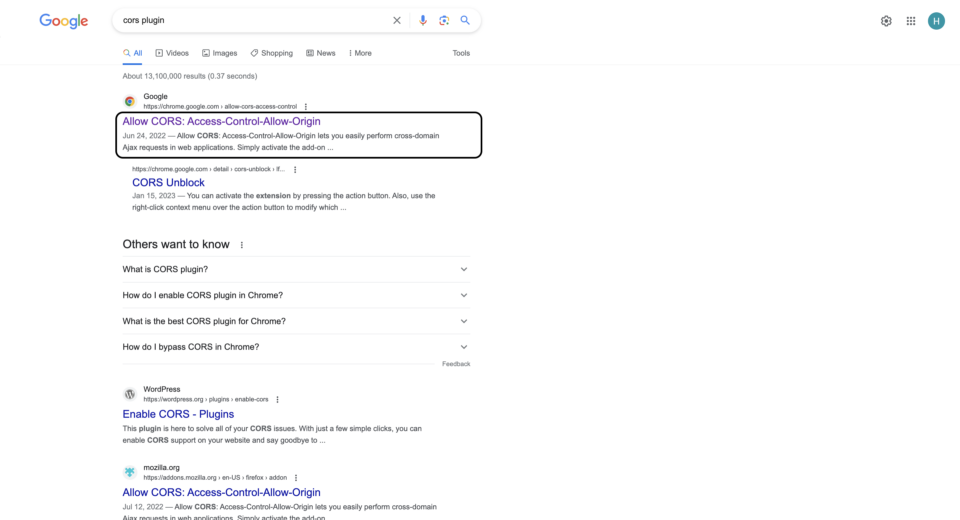Open the "CORS Unblock" result link

coord(168,183)
